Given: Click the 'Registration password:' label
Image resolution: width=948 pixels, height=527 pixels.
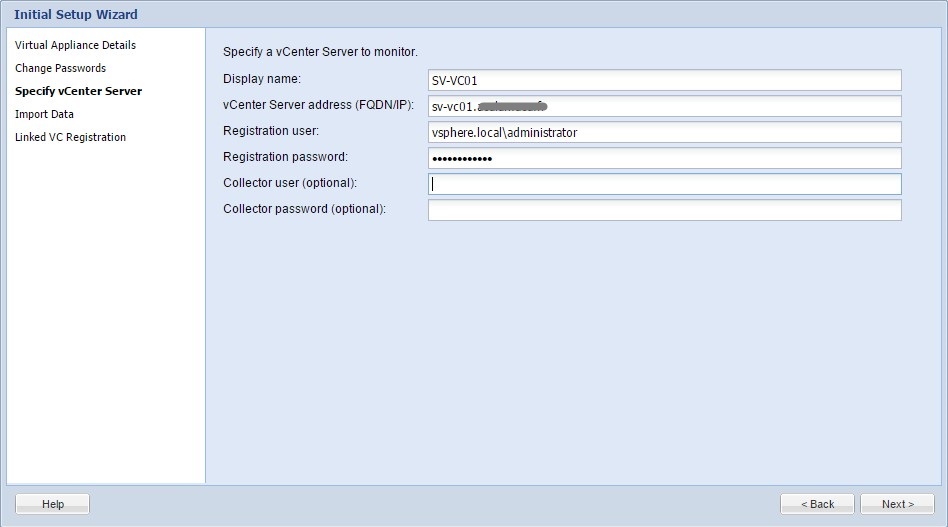Looking at the screenshot, I should pyautogui.click(x=285, y=157).
